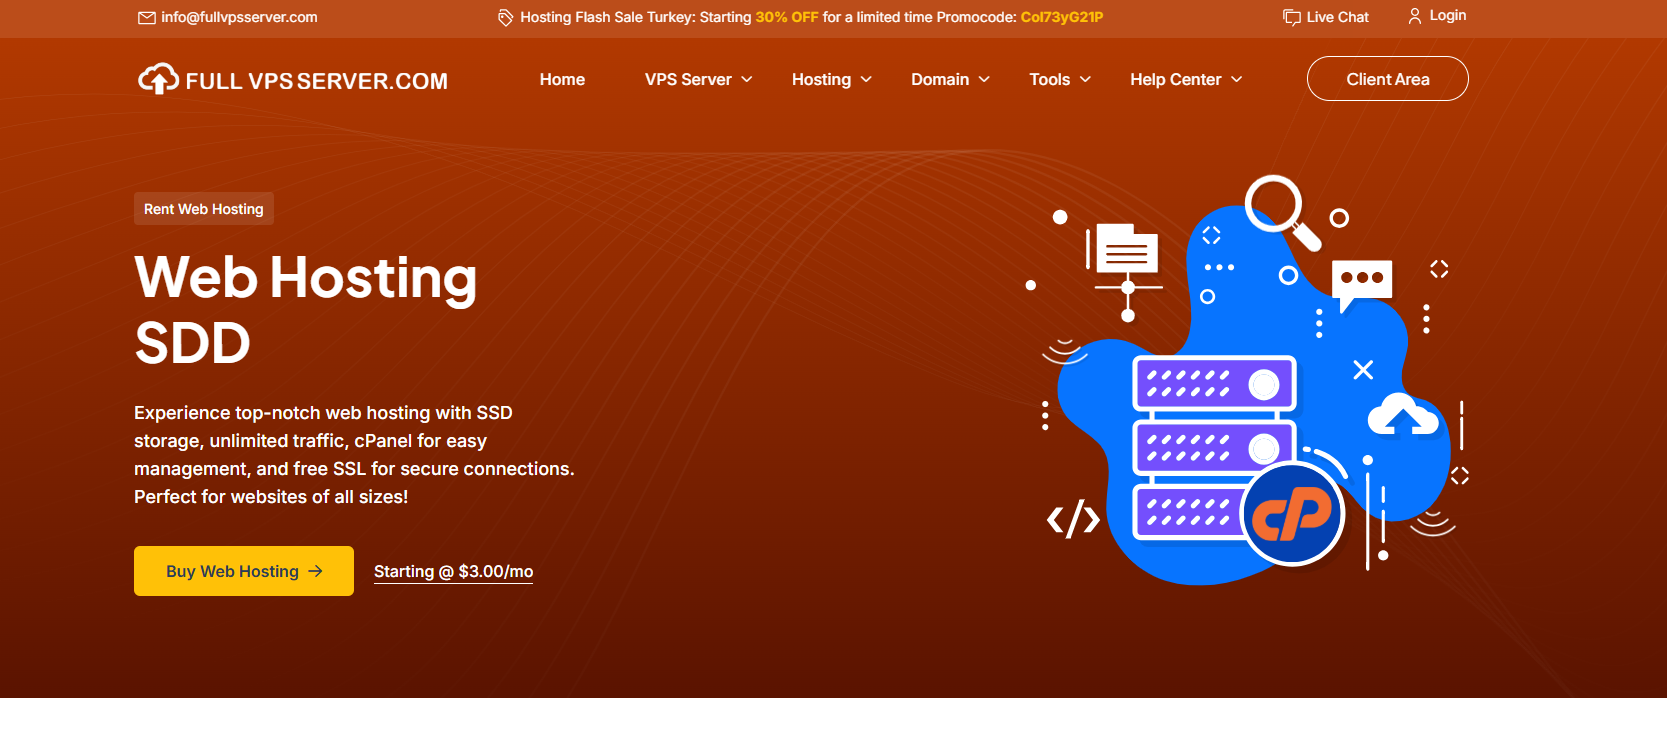Click the Rent Web Hosting badge

pyautogui.click(x=204, y=209)
